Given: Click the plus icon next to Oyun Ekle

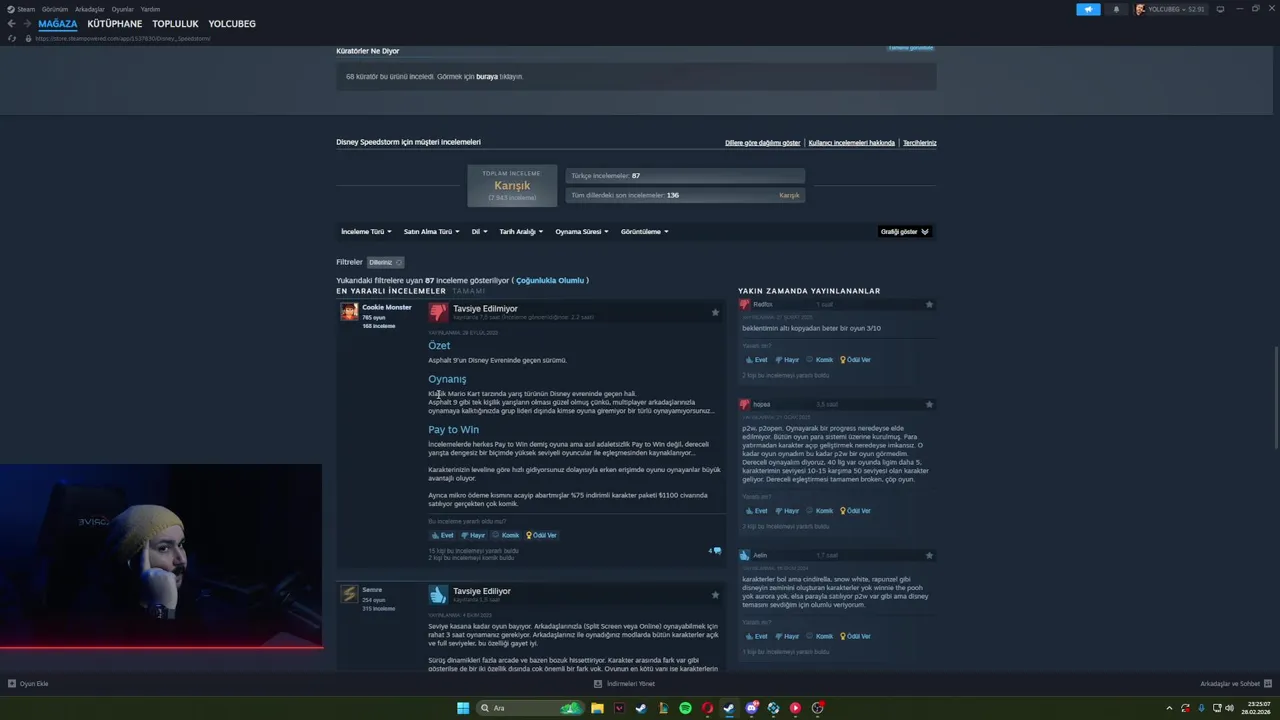Looking at the screenshot, I should [x=12, y=684].
